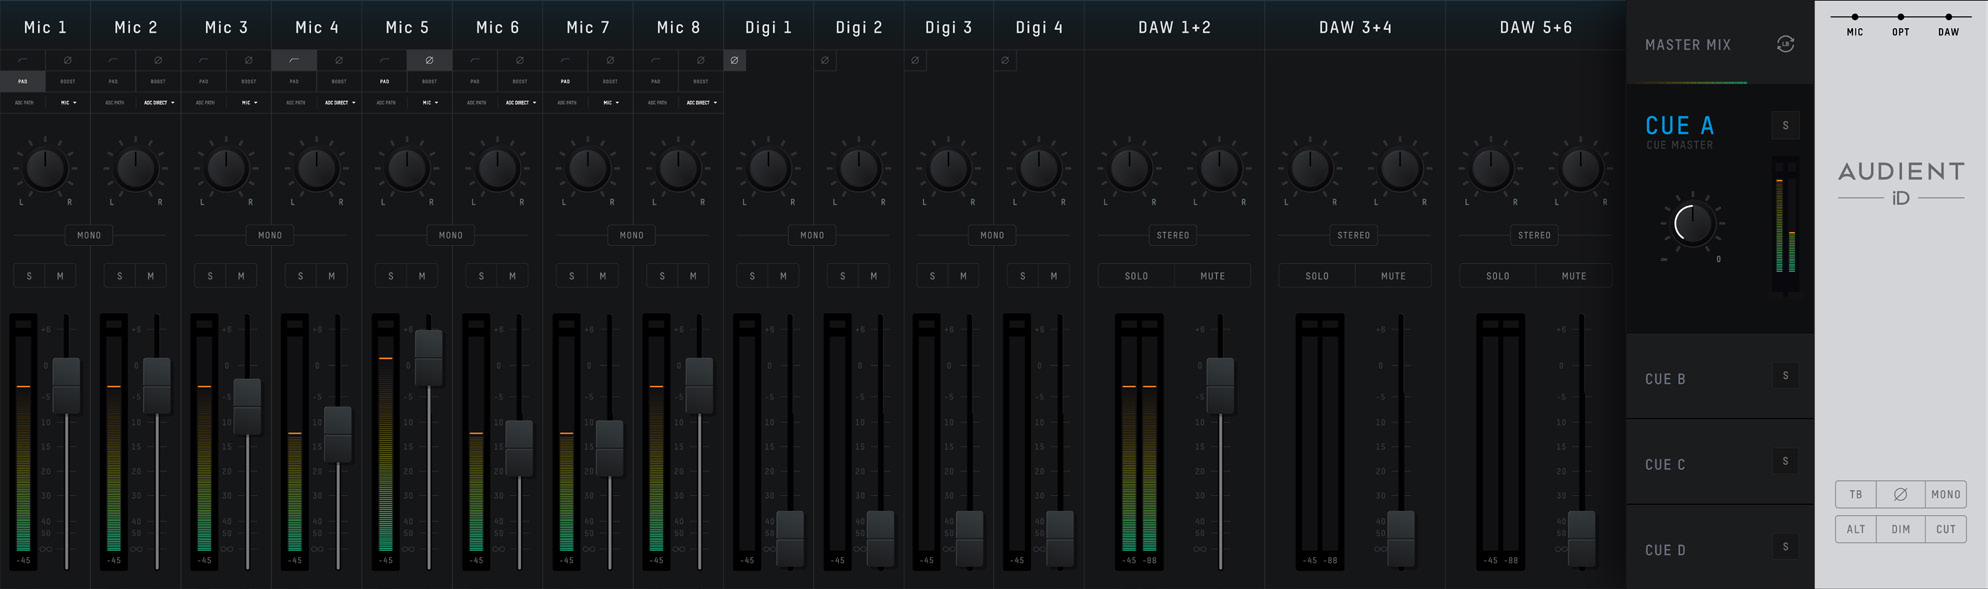Select the CUE B mix
1988x589 pixels.
[1665, 379]
